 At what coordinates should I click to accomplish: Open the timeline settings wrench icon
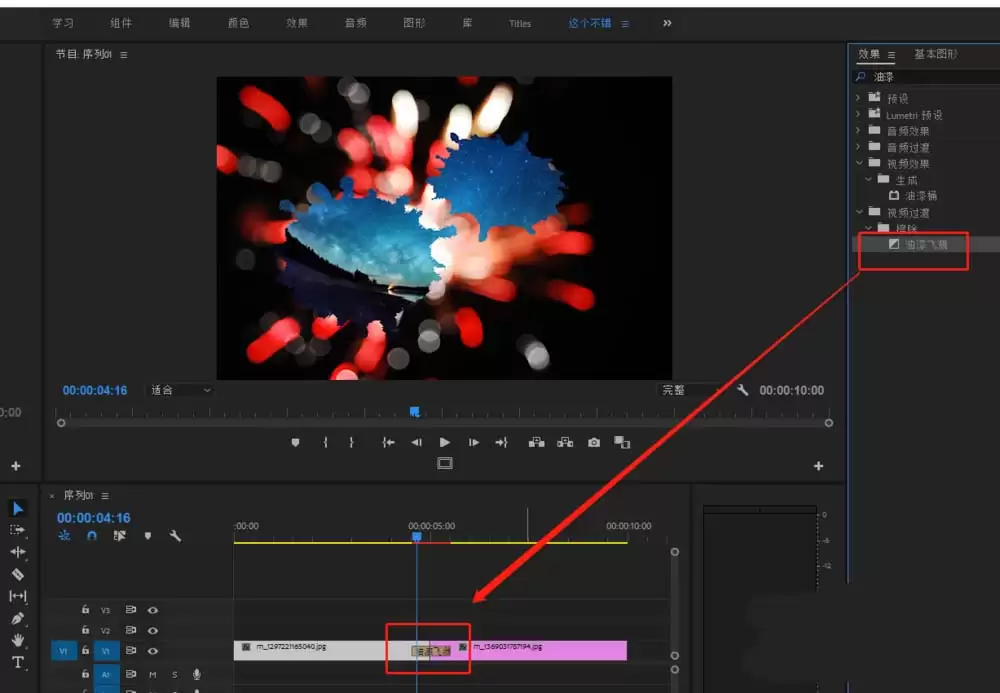click(x=175, y=536)
